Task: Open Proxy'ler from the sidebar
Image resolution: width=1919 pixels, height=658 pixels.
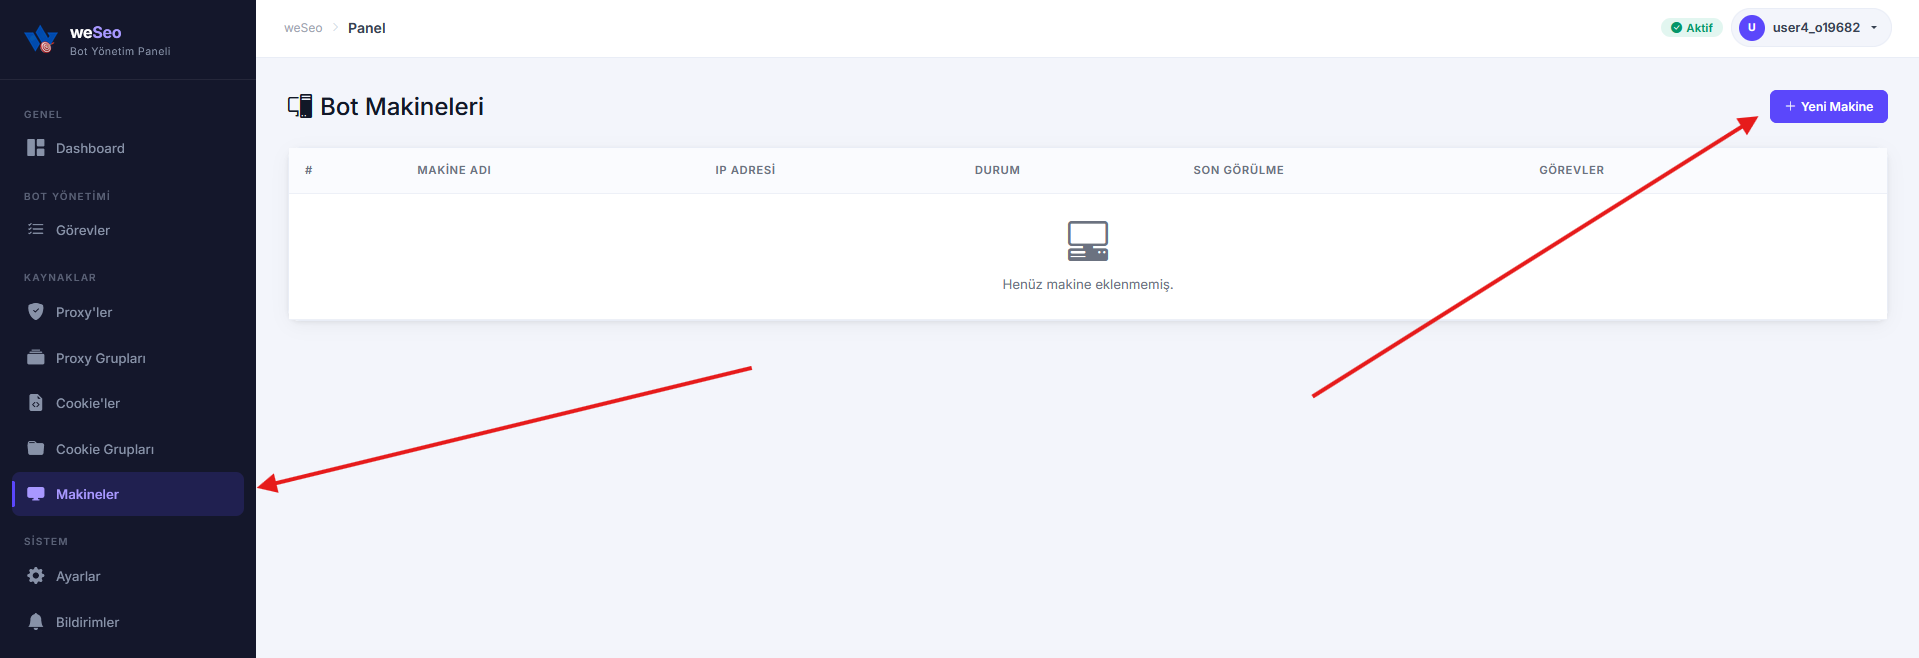Action: click(x=128, y=312)
